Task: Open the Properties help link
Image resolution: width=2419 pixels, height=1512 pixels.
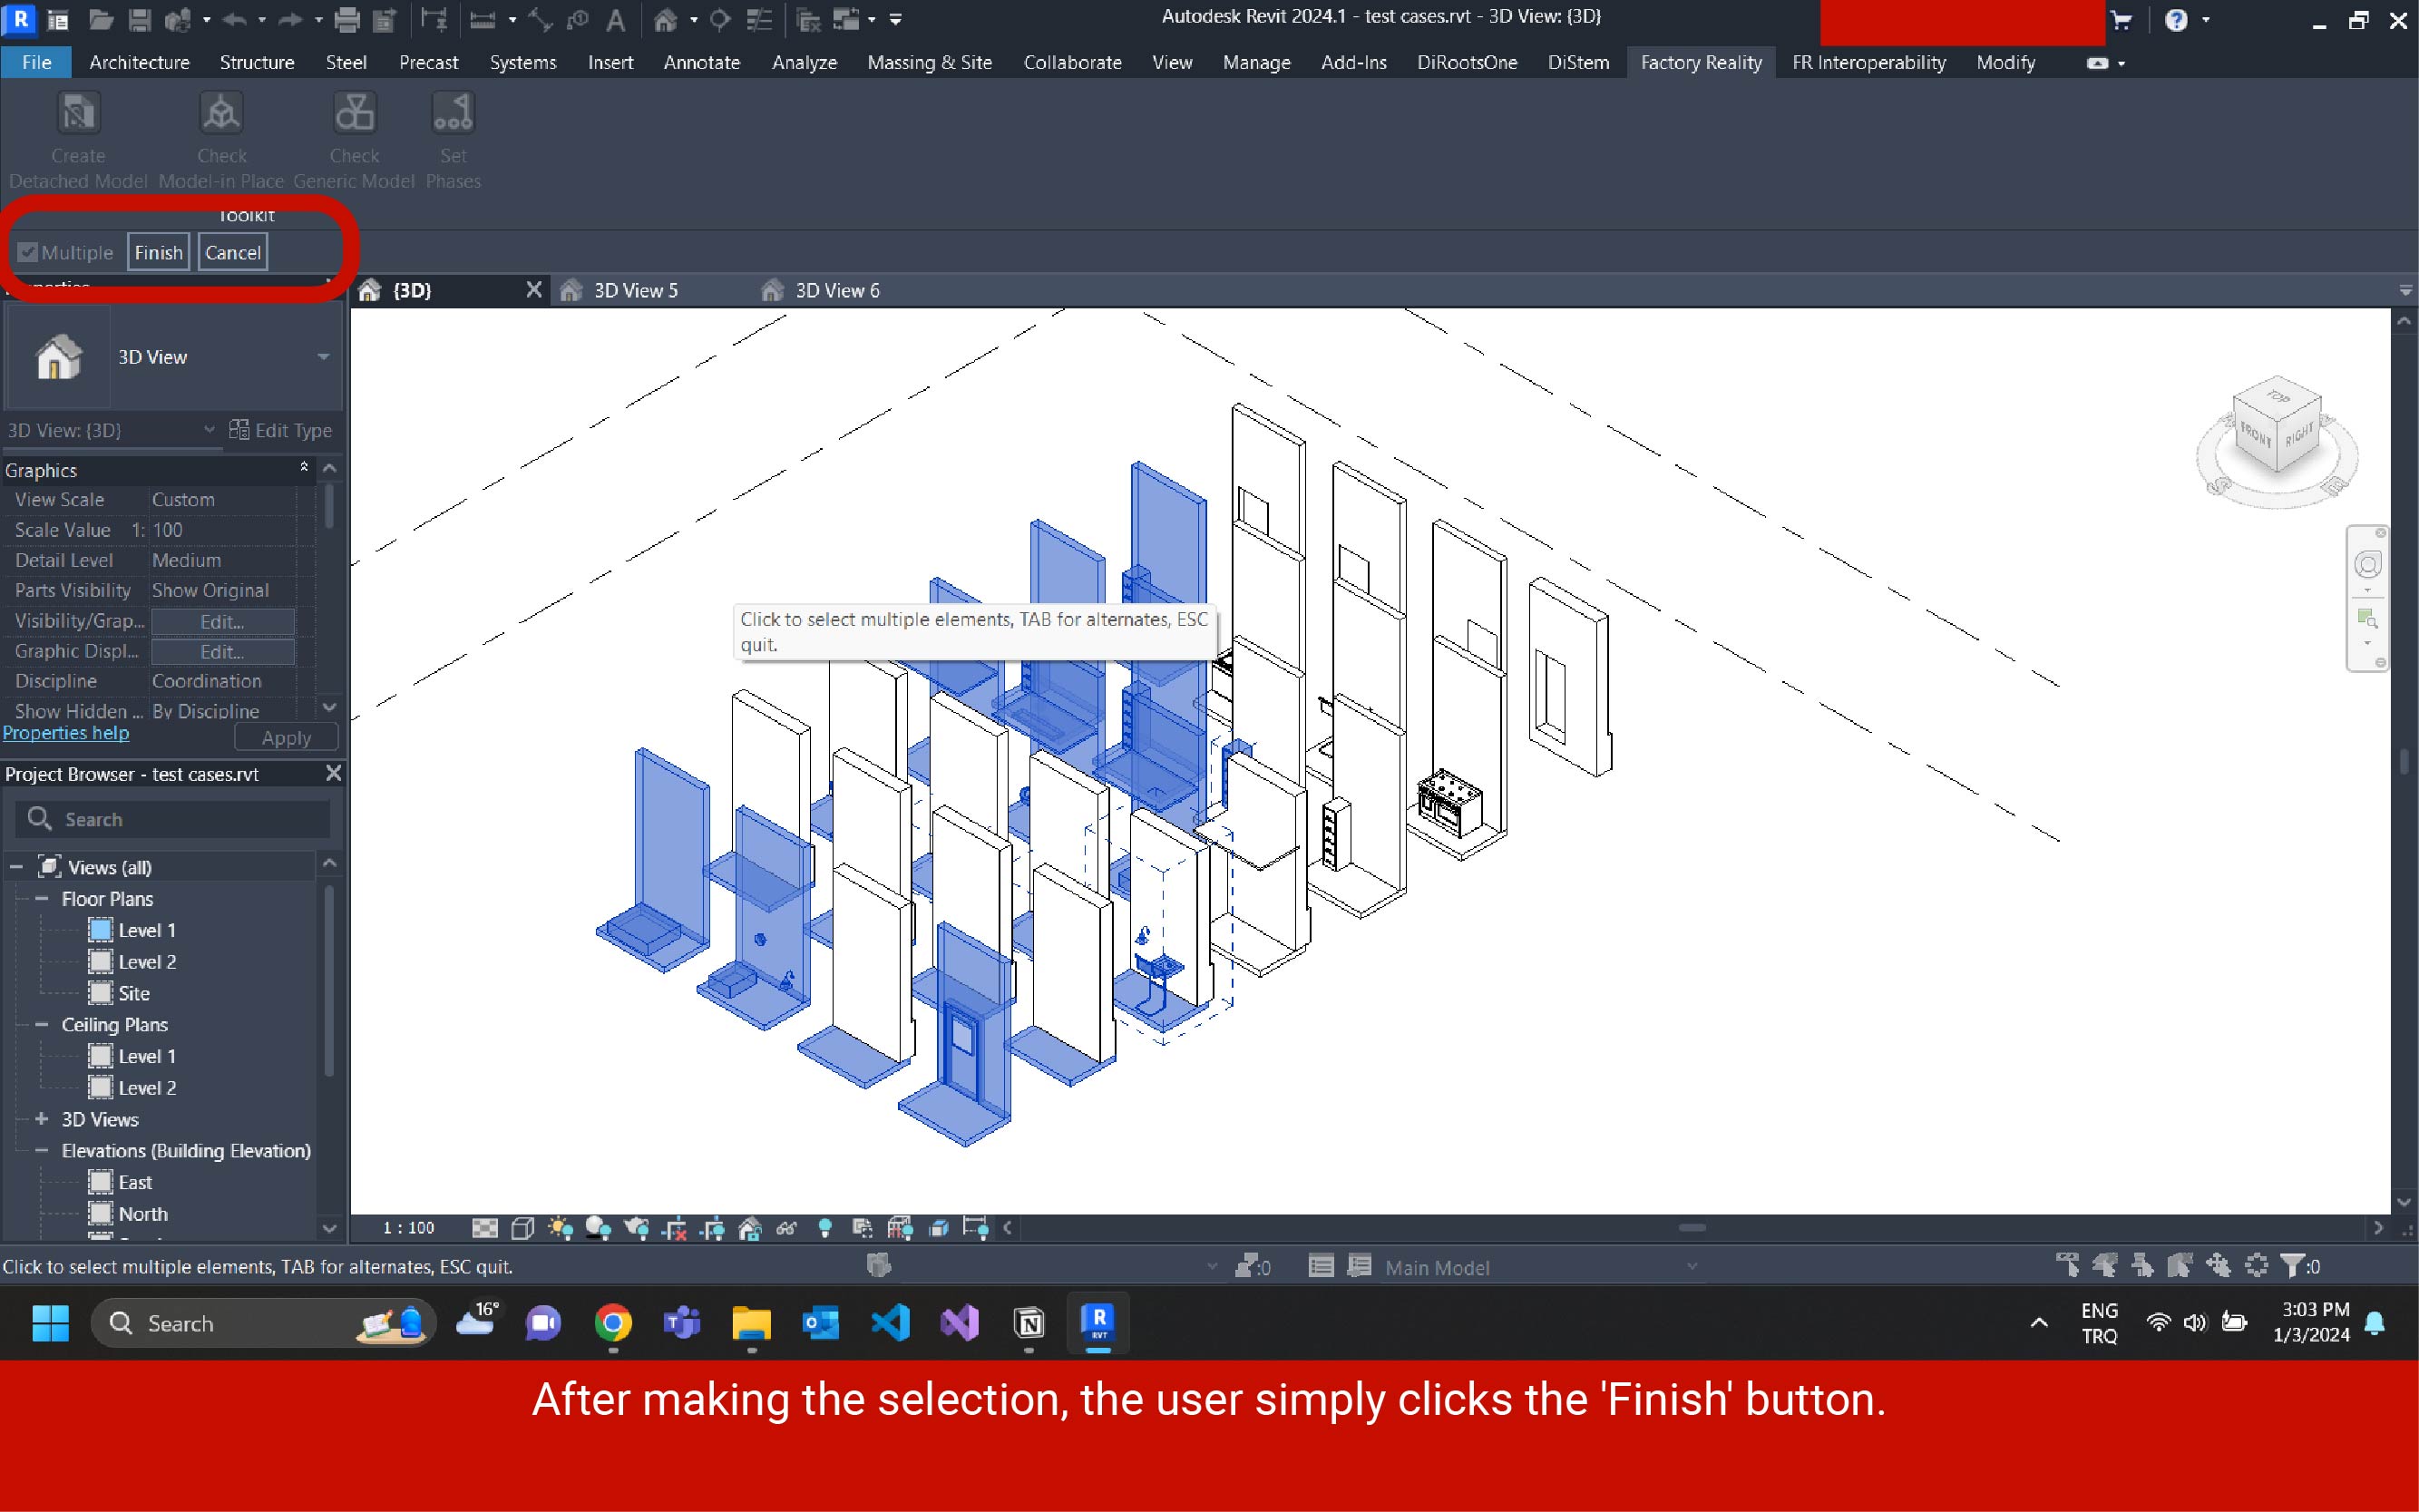Action: (66, 733)
